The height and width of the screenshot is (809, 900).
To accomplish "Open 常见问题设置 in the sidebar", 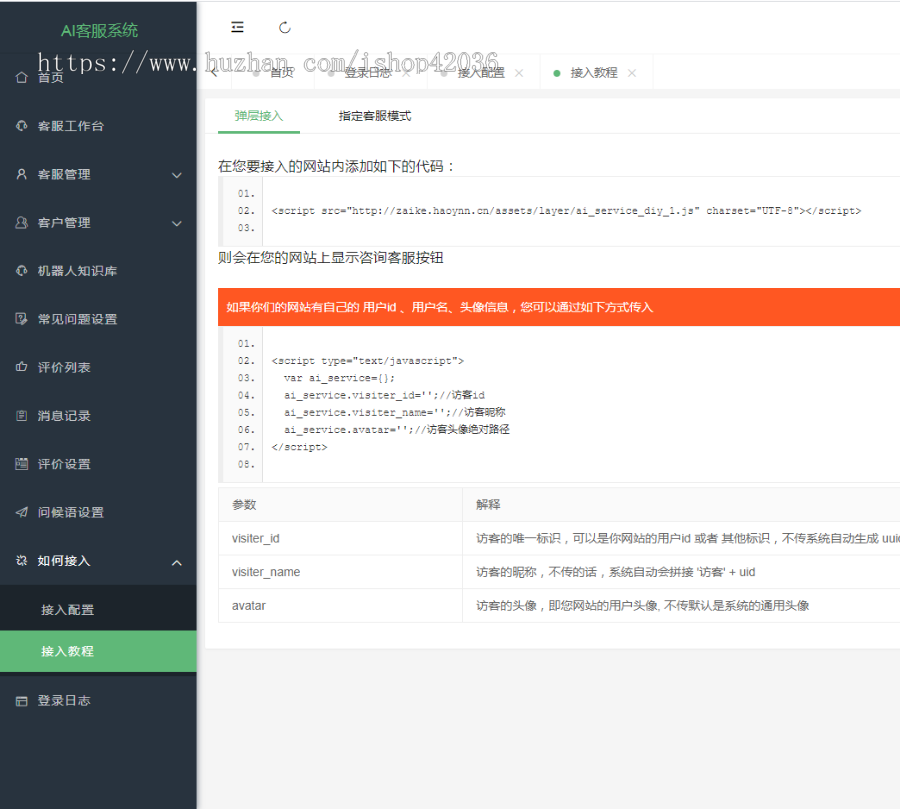I will pos(77,319).
